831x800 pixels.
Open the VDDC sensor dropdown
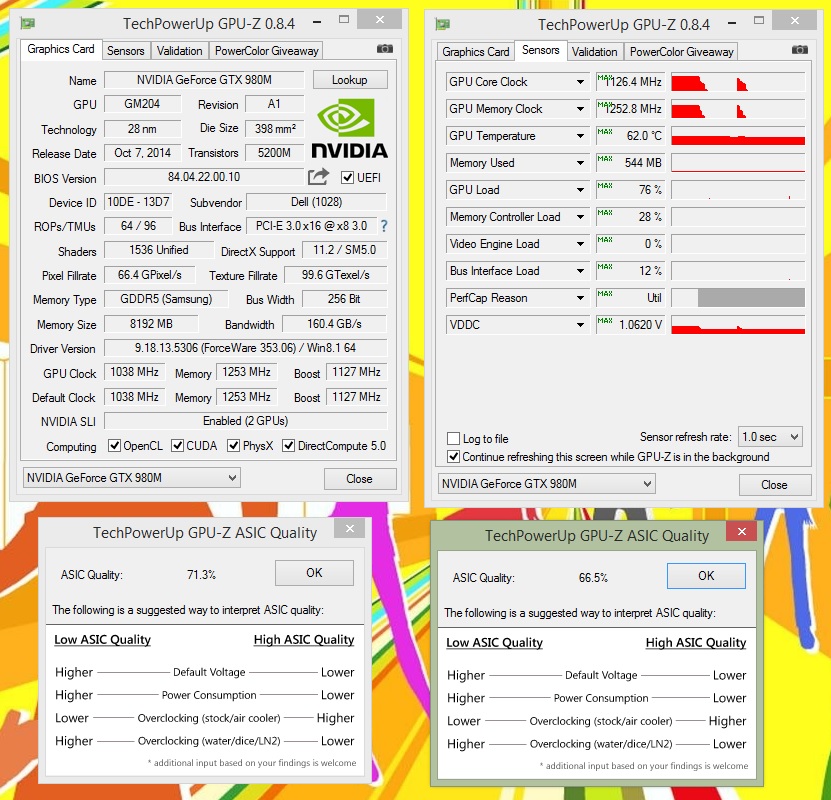click(x=580, y=325)
